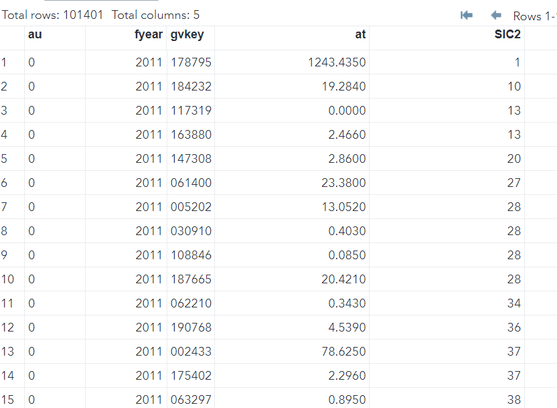This screenshot has width=557, height=408.
Task: Select the gvkey column header
Action: (187, 34)
